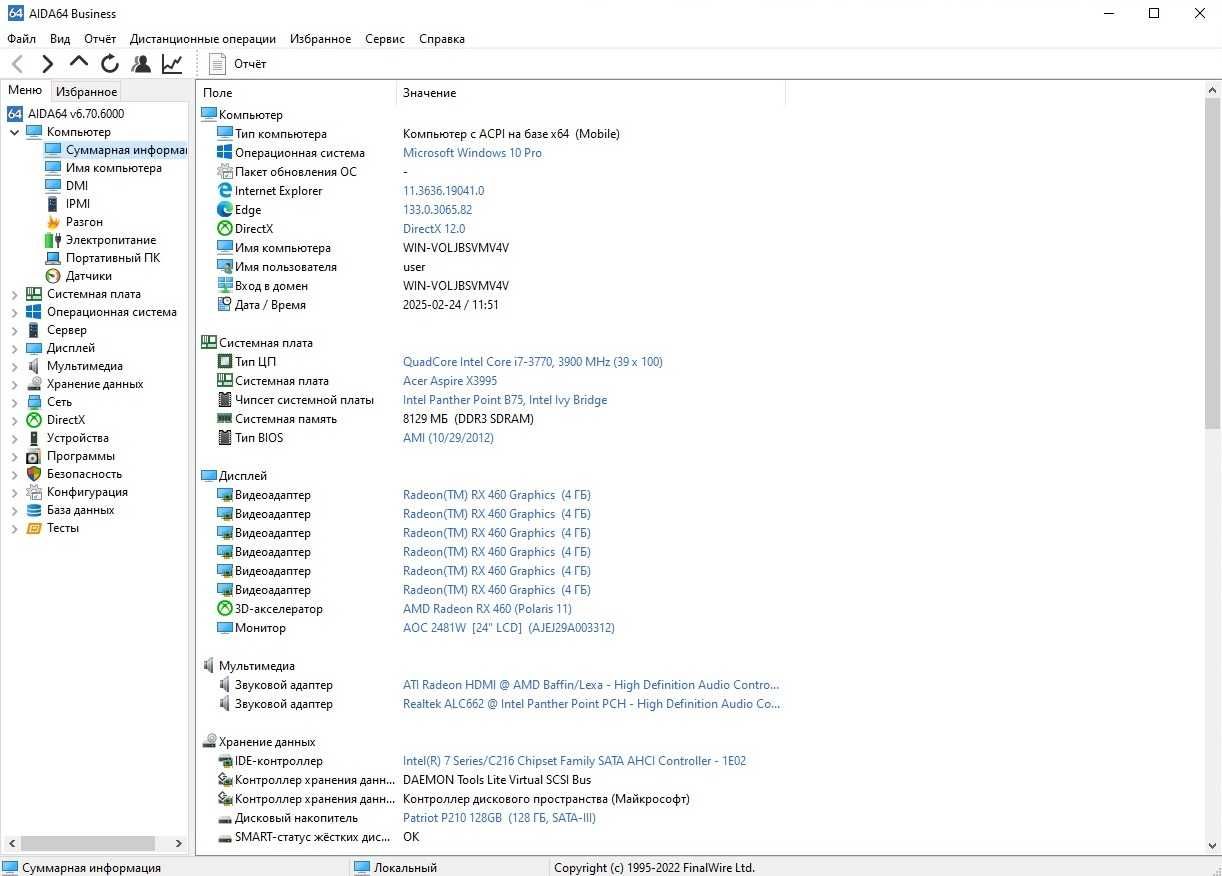This screenshot has height=876, width=1222.
Task: Click the Значение column header
Action: coord(591,93)
